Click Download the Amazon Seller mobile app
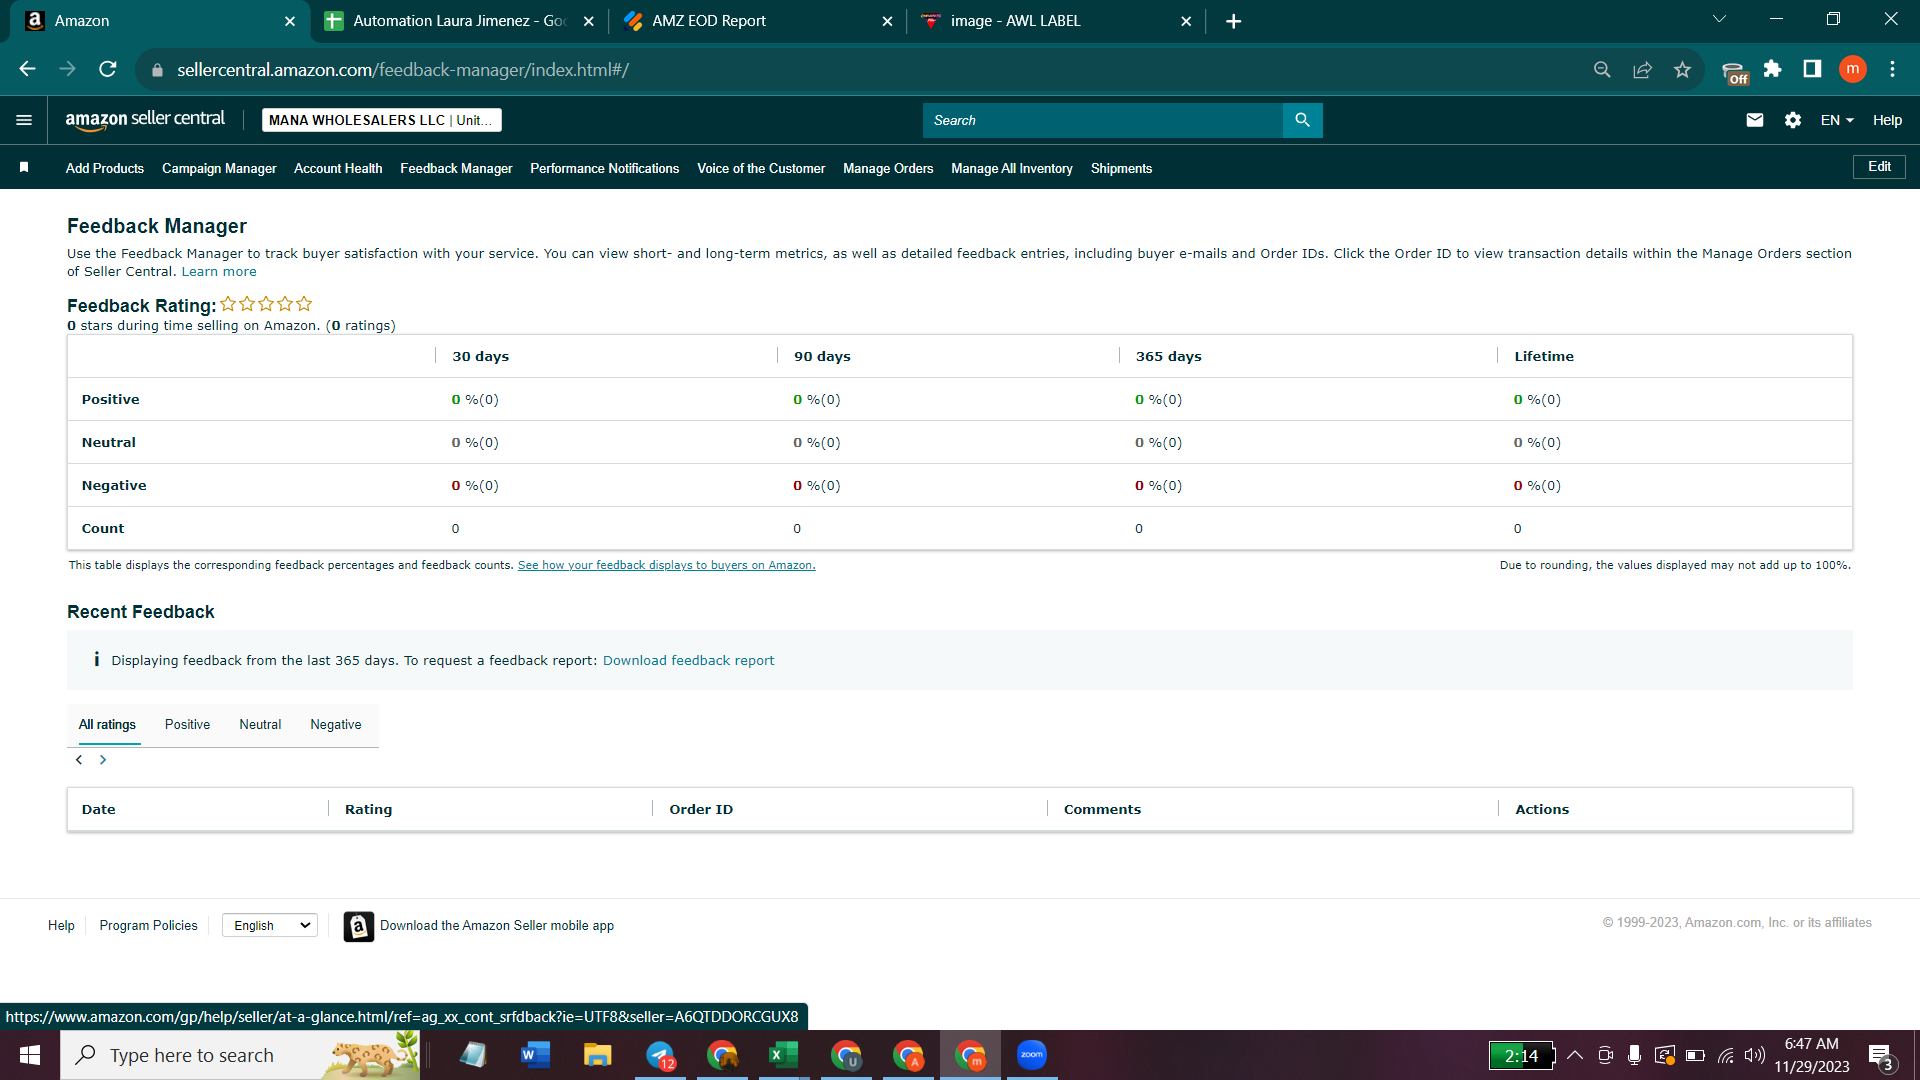The height and width of the screenshot is (1080, 1920). (x=497, y=926)
